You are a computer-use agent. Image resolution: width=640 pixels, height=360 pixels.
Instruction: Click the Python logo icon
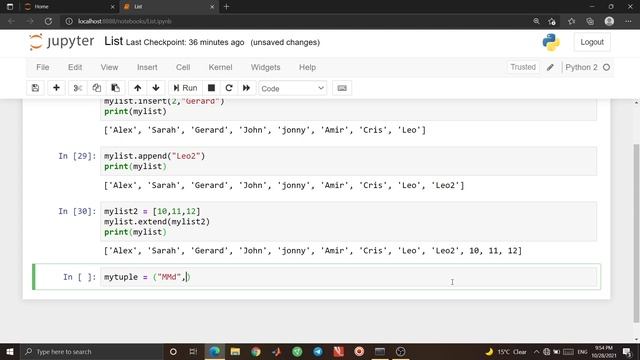pos(551,42)
